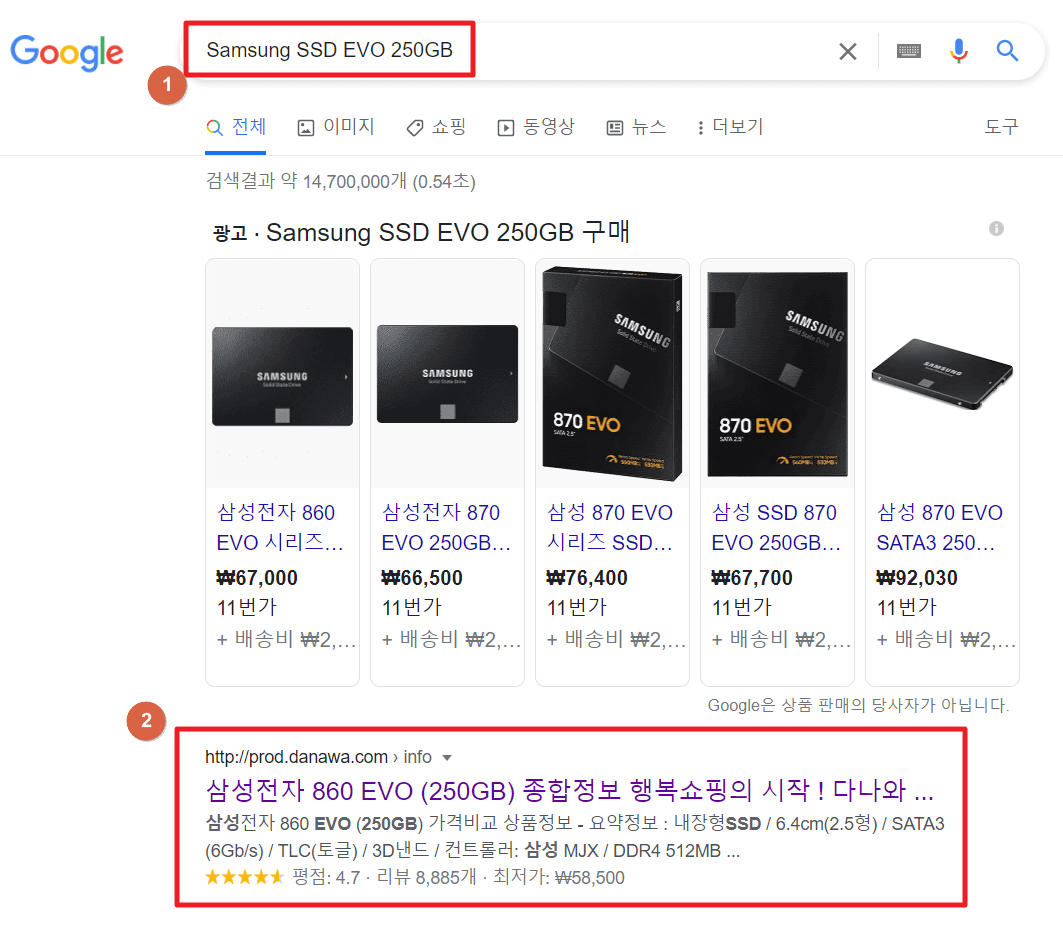Open the 이미지 images tab

tap(336, 127)
